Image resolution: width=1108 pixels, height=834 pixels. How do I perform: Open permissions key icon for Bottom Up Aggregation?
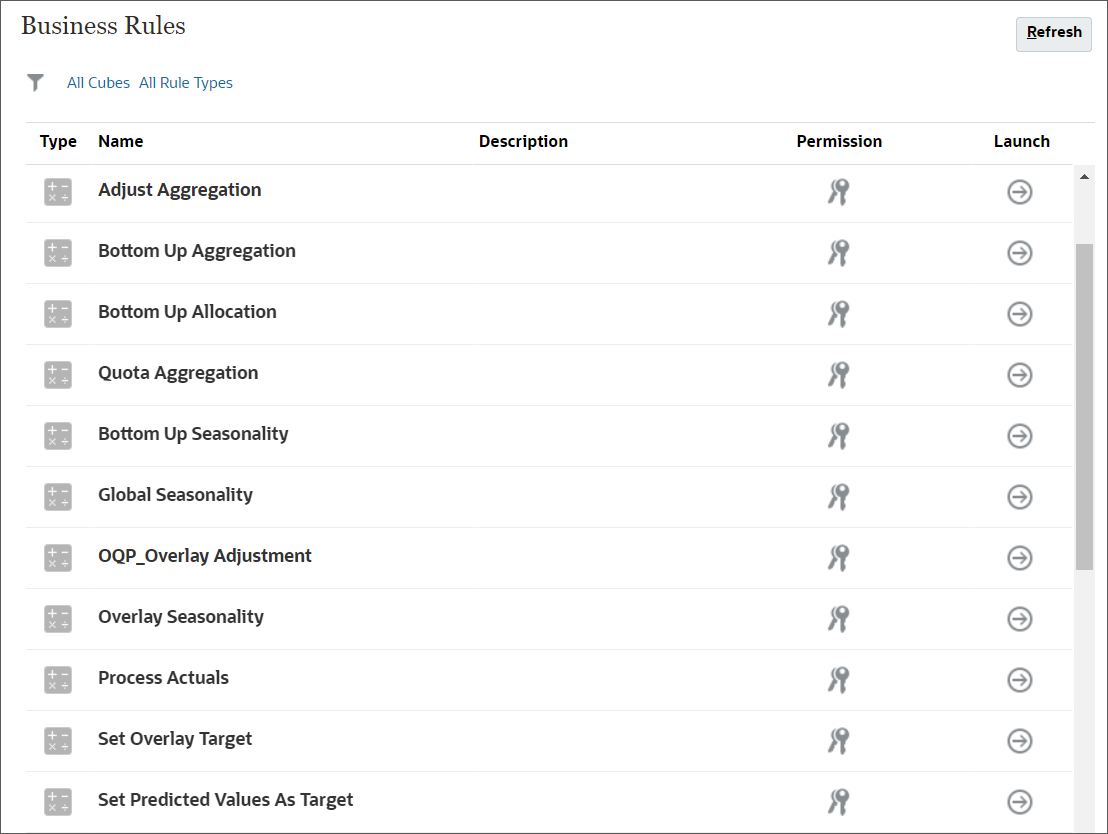click(839, 253)
